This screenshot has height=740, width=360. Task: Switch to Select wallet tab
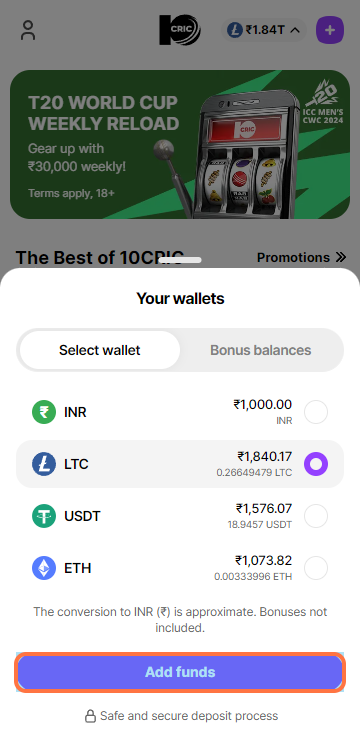(x=100, y=350)
